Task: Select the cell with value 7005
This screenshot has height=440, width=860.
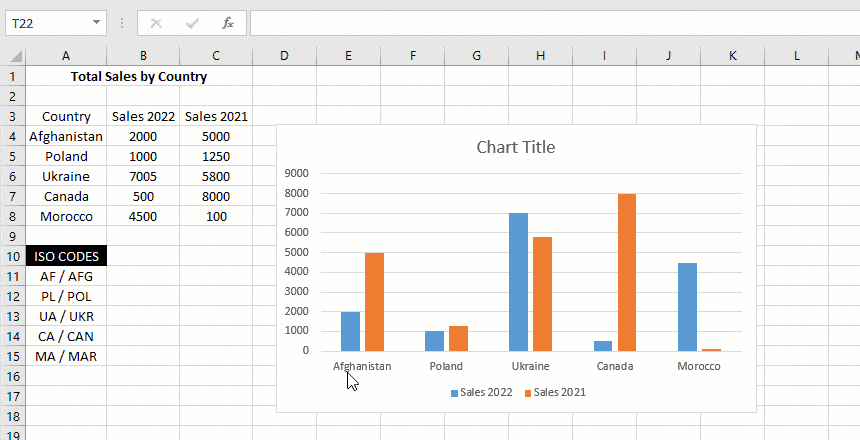Action: (x=143, y=176)
